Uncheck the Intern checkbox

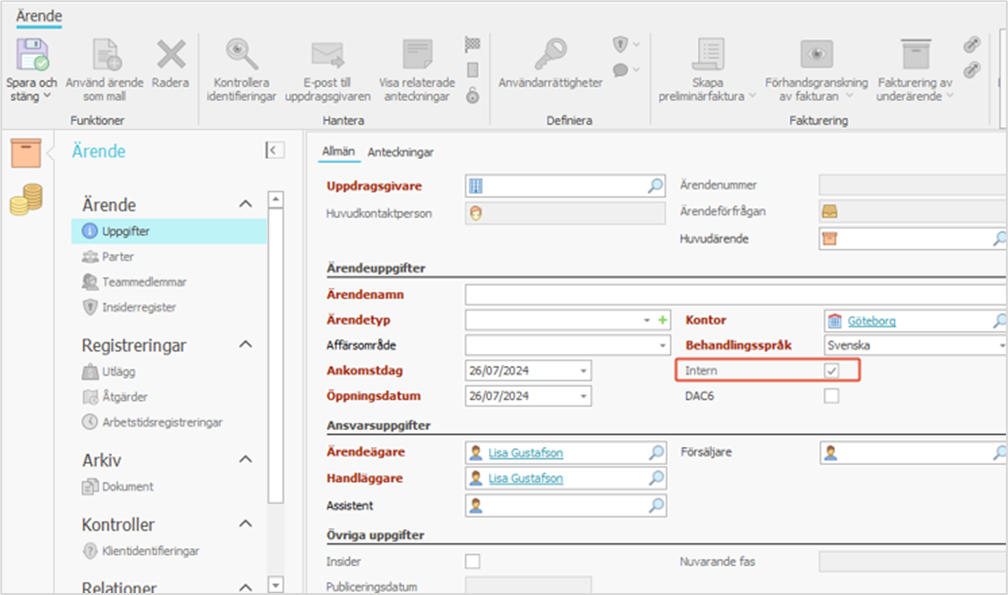click(x=831, y=371)
